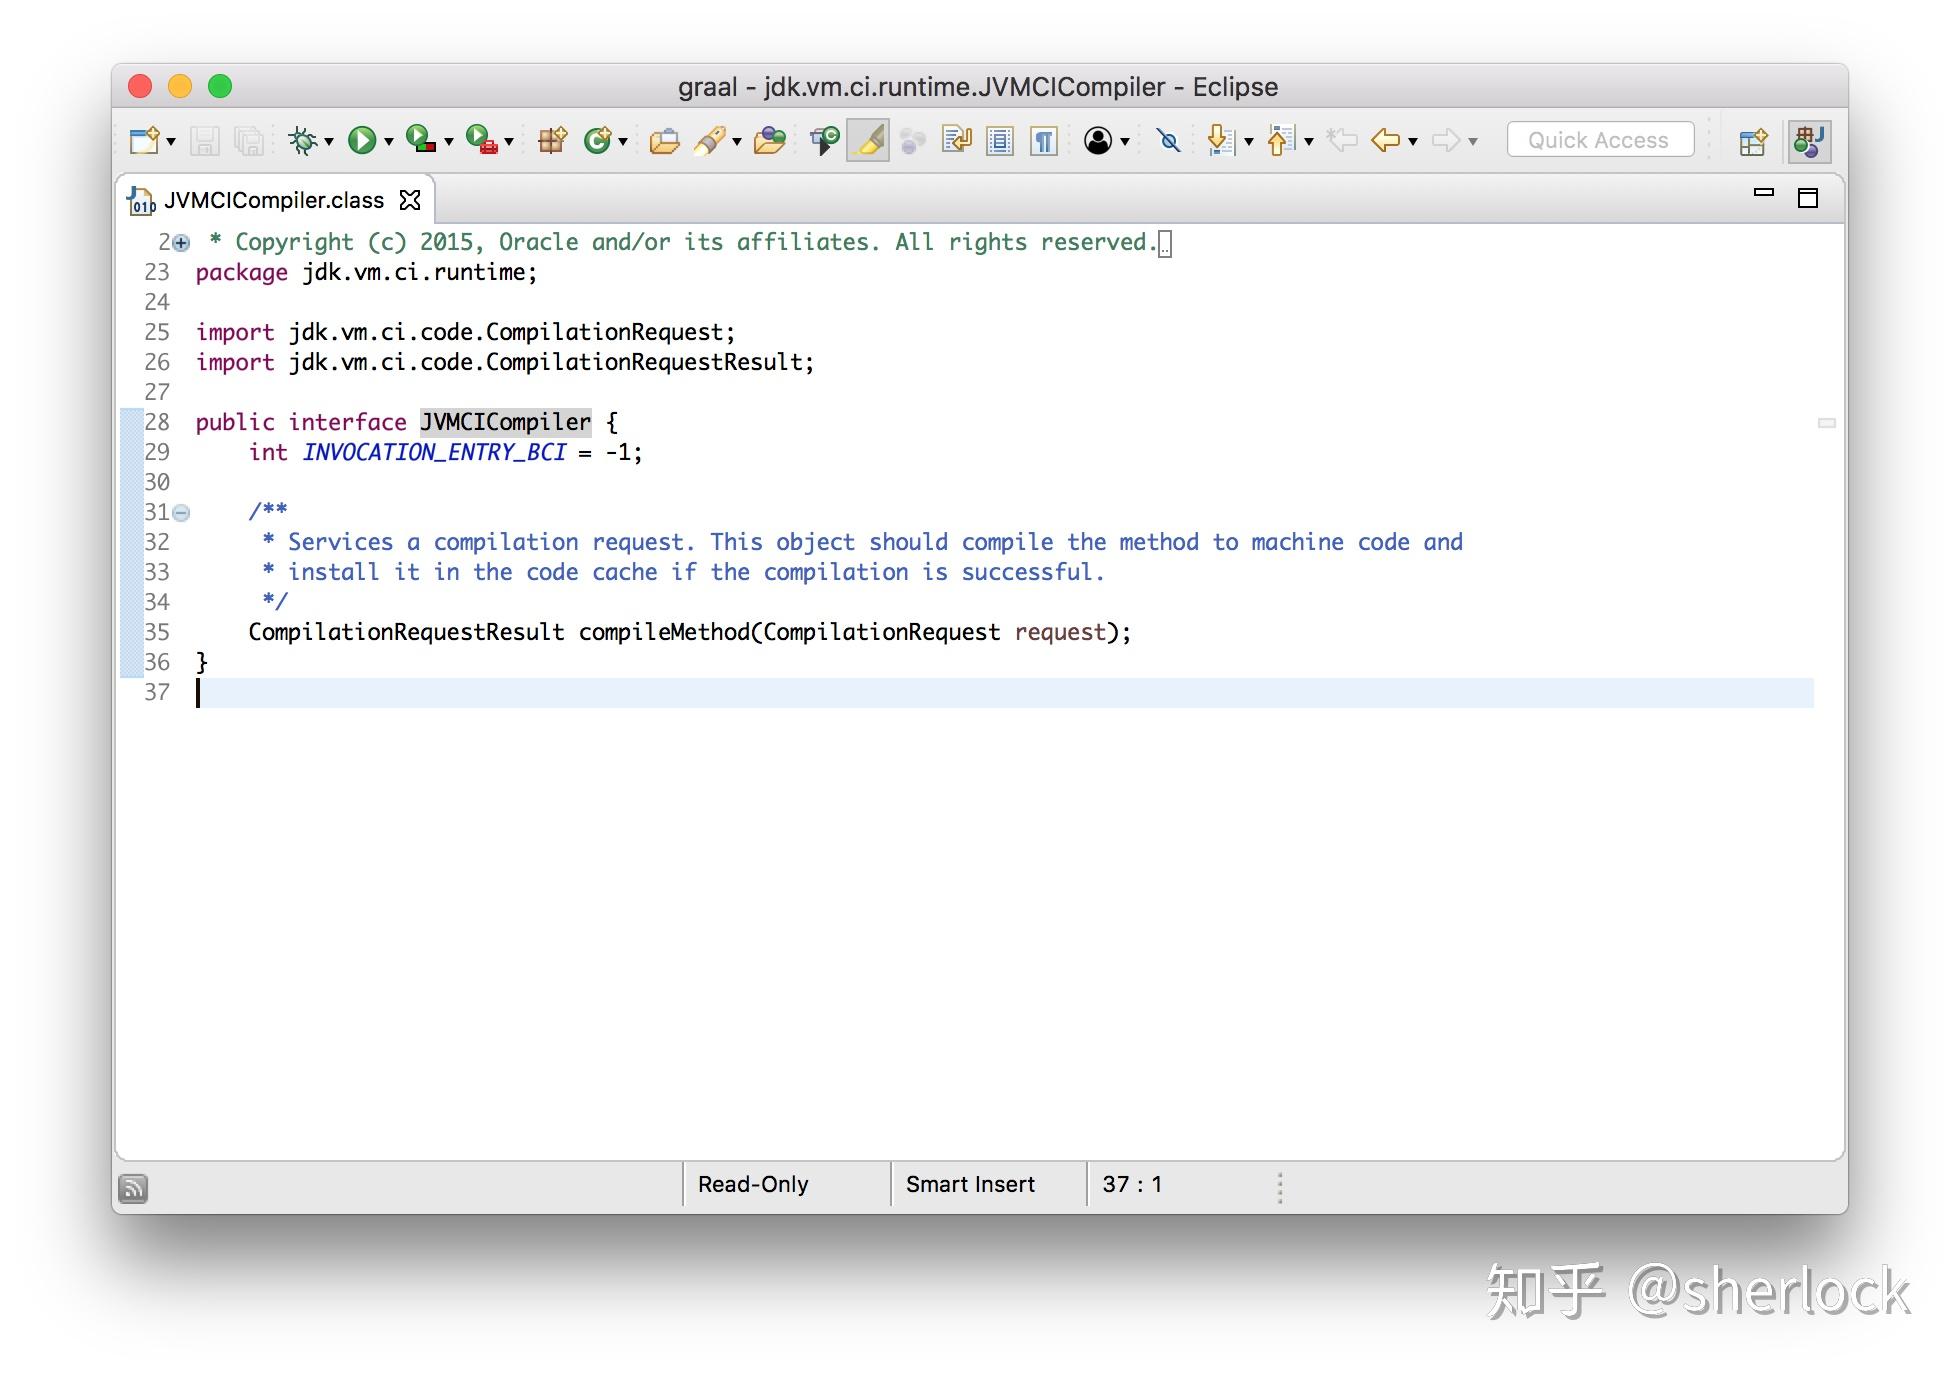This screenshot has height=1374, width=1960.
Task: Toggle Mark Occurrences highlighter
Action: 868,140
